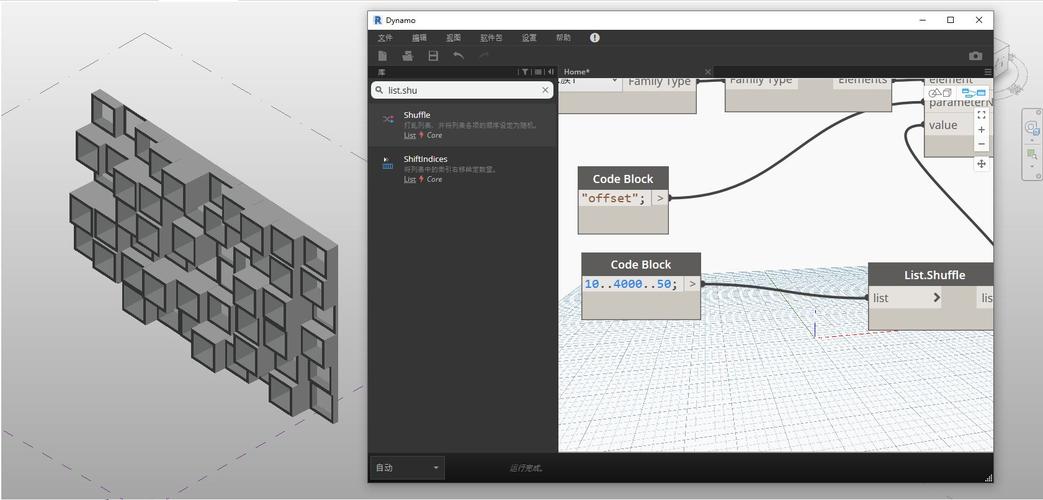This screenshot has width=1043, height=500.
Task: Open the 文件 (File) menu
Action: [385, 38]
